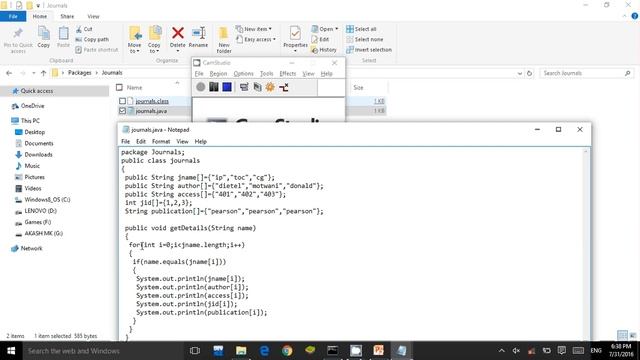This screenshot has width=640, height=360.
Task: Click CamStudio record to AVI/SWF icon
Action: coord(257,87)
